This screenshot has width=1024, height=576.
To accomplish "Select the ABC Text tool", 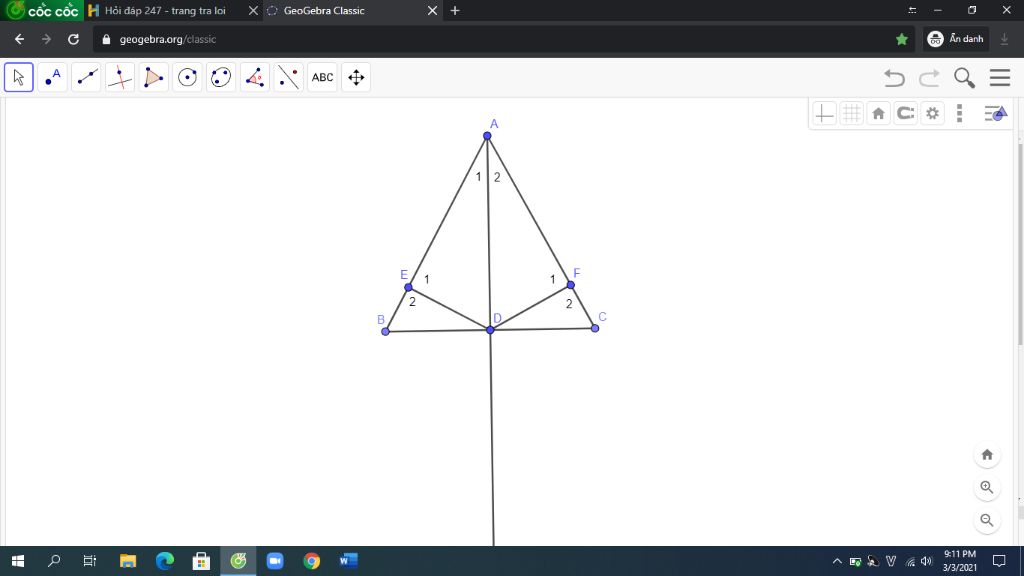I will tap(322, 77).
